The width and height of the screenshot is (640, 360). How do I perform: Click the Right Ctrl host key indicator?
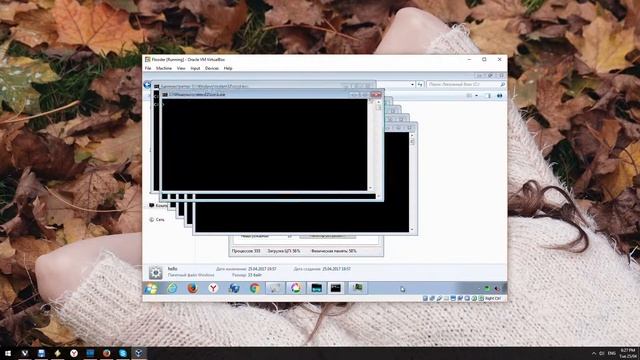tap(493, 299)
